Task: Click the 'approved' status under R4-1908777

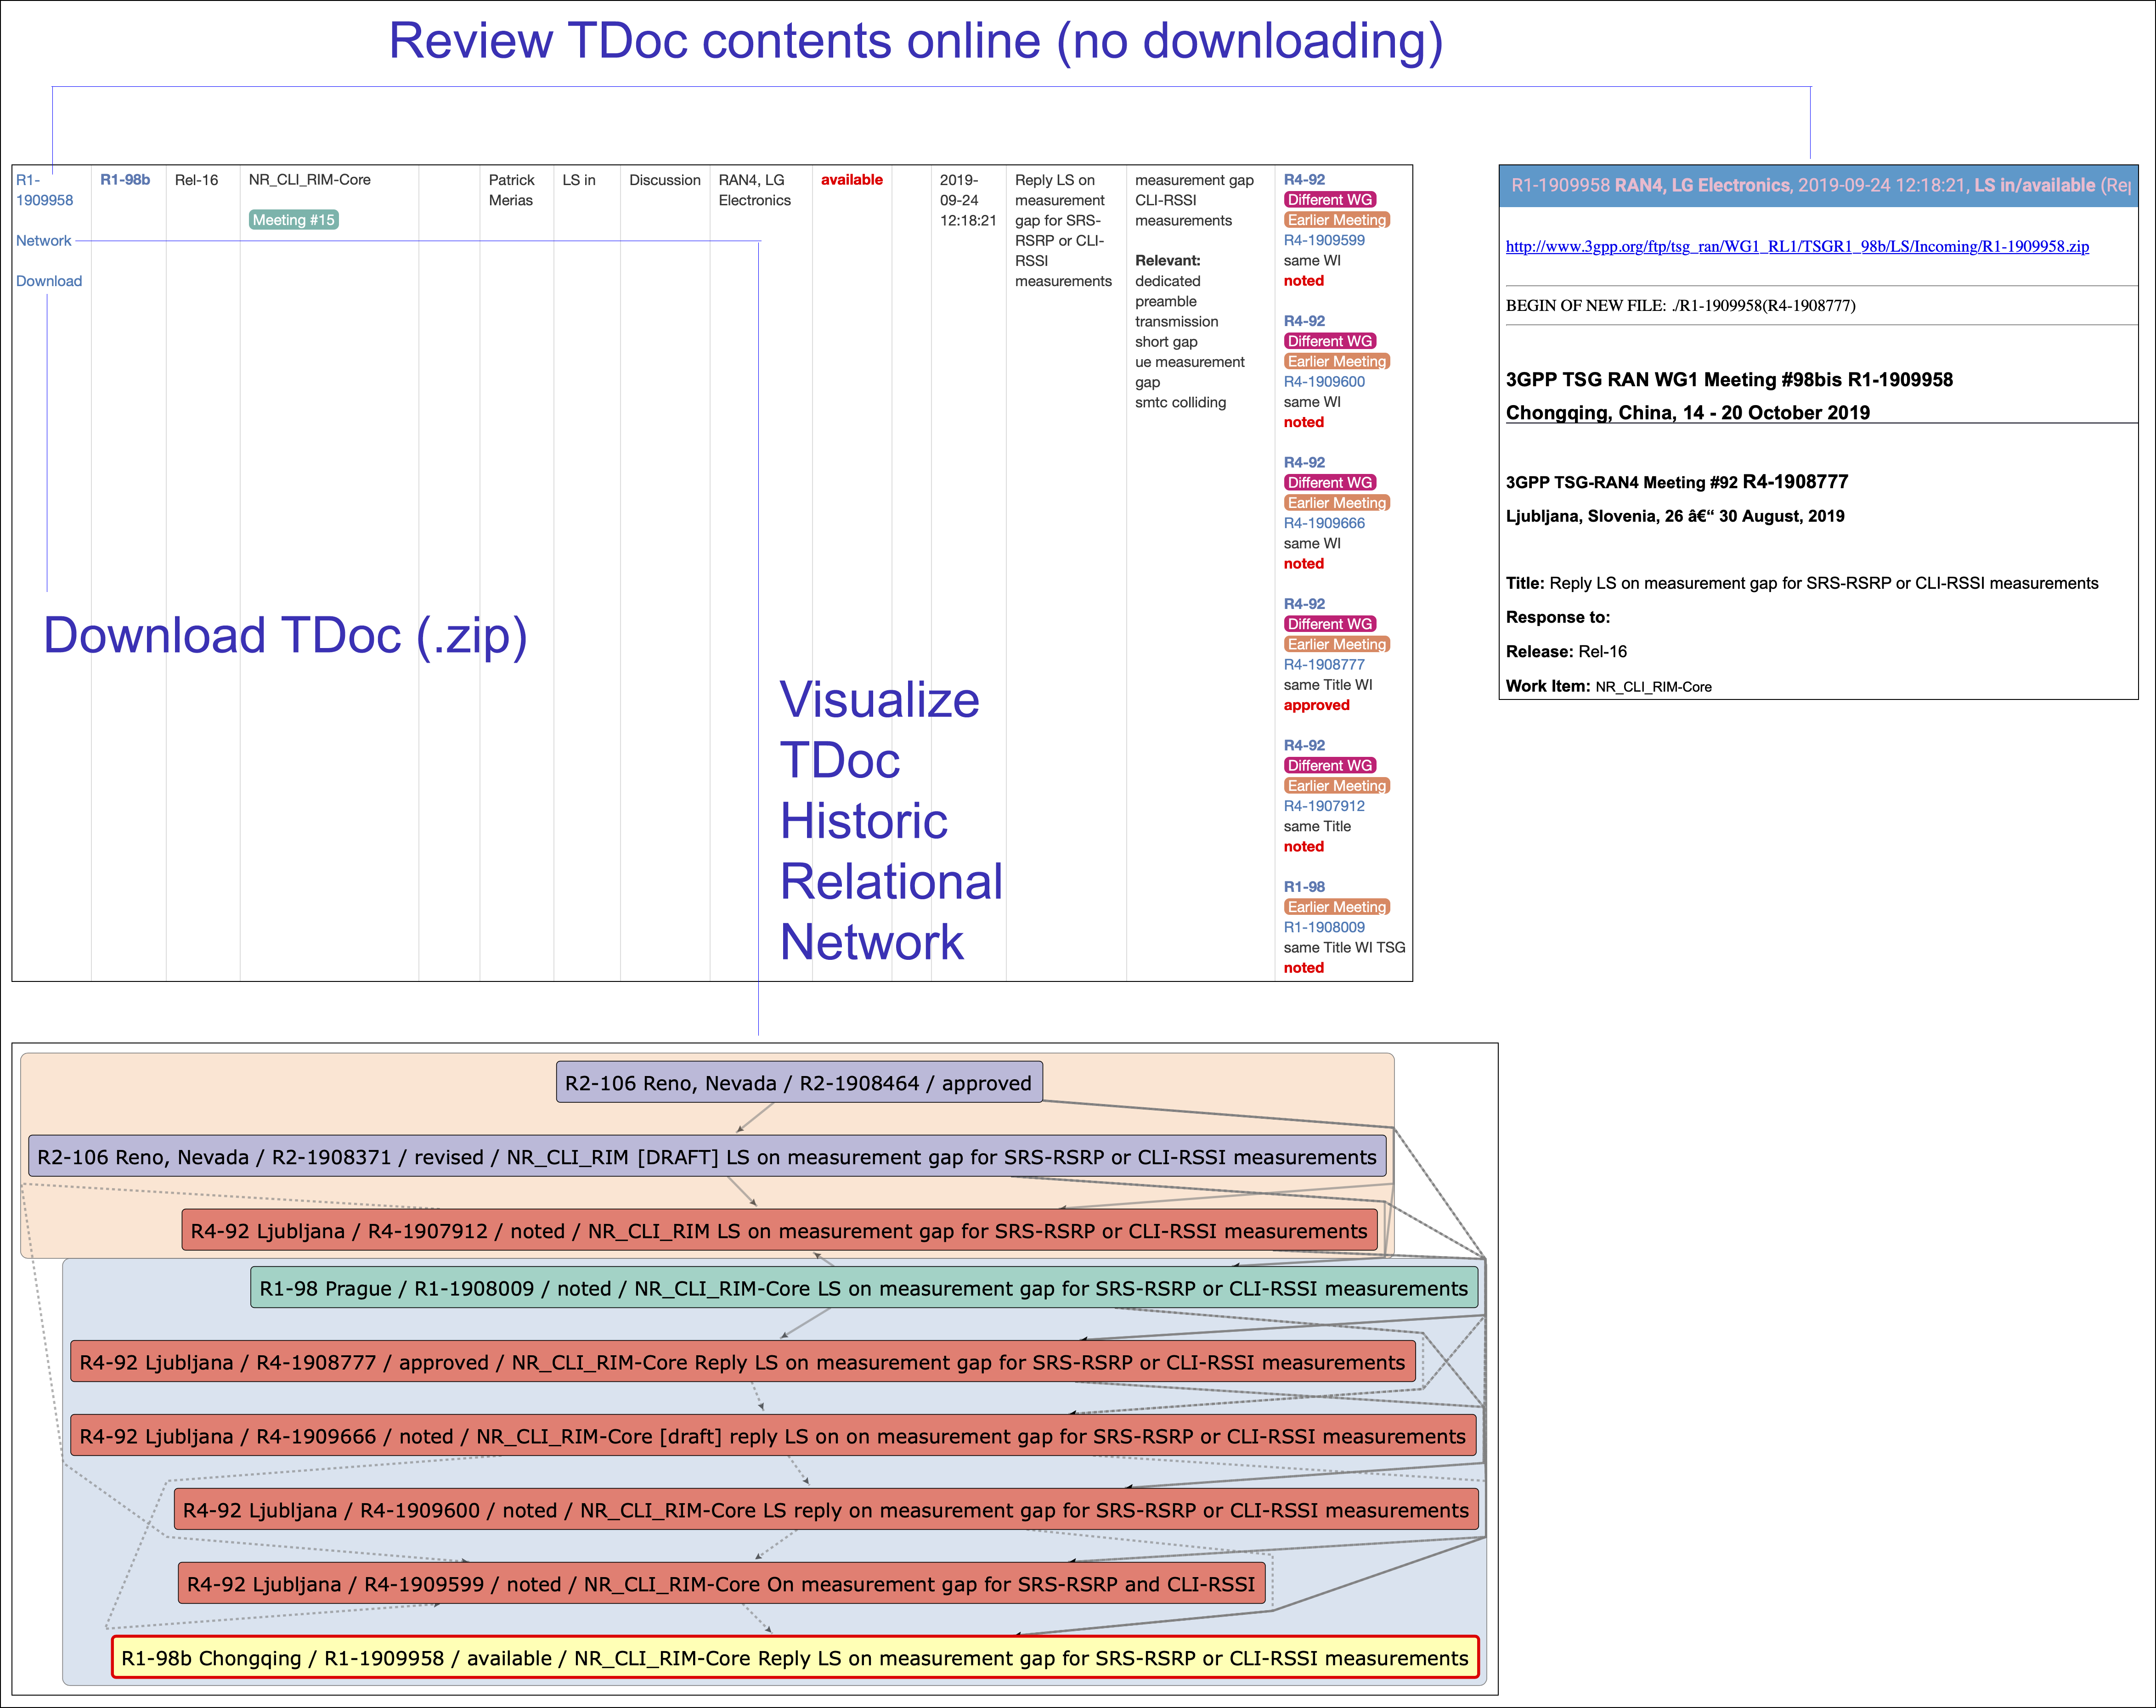Action: (1317, 705)
